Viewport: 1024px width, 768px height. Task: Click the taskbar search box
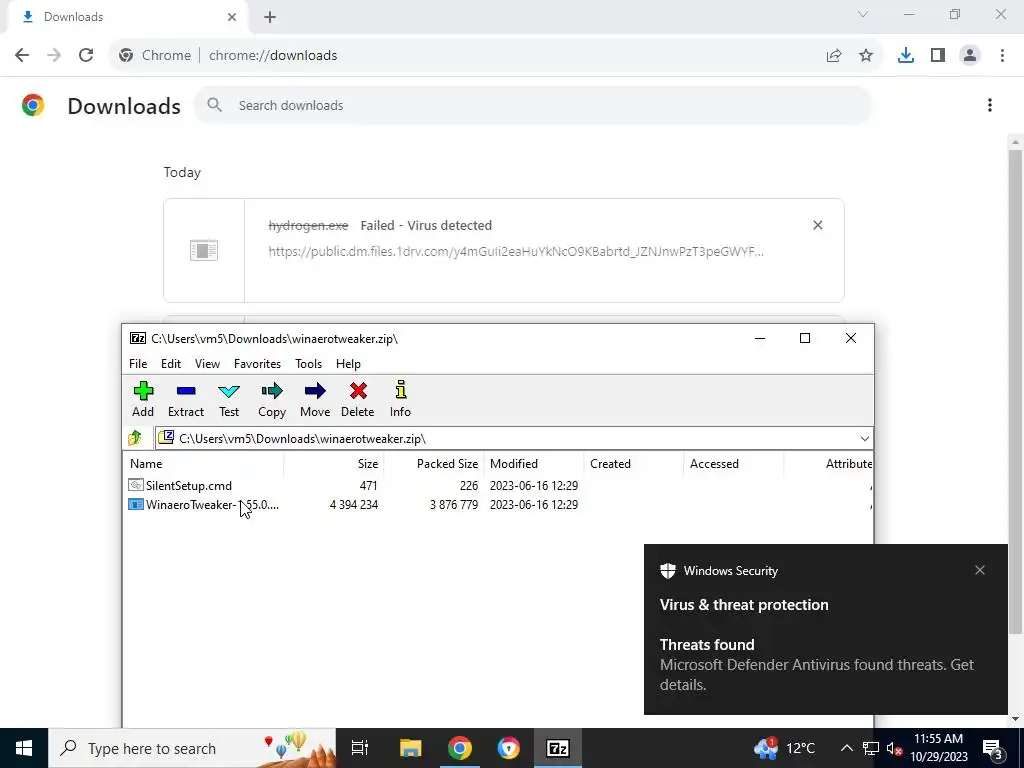coord(191,748)
